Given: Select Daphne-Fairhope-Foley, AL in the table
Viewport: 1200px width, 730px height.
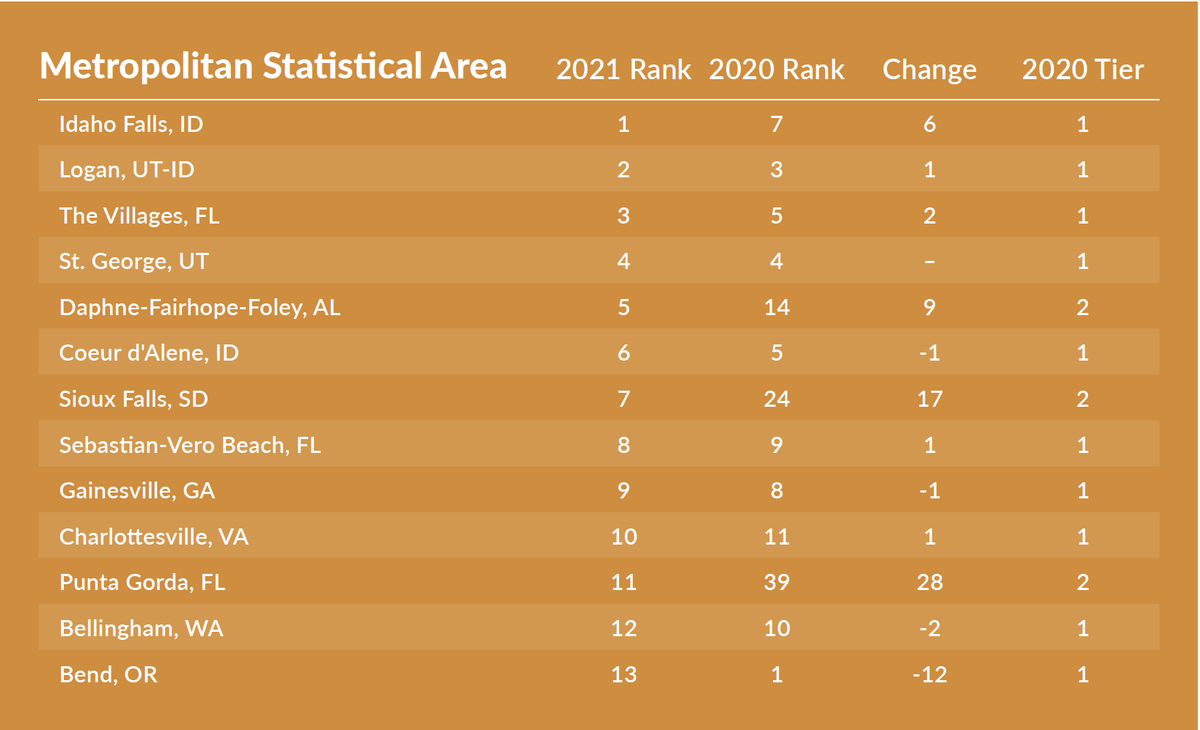Looking at the screenshot, I should (199, 308).
